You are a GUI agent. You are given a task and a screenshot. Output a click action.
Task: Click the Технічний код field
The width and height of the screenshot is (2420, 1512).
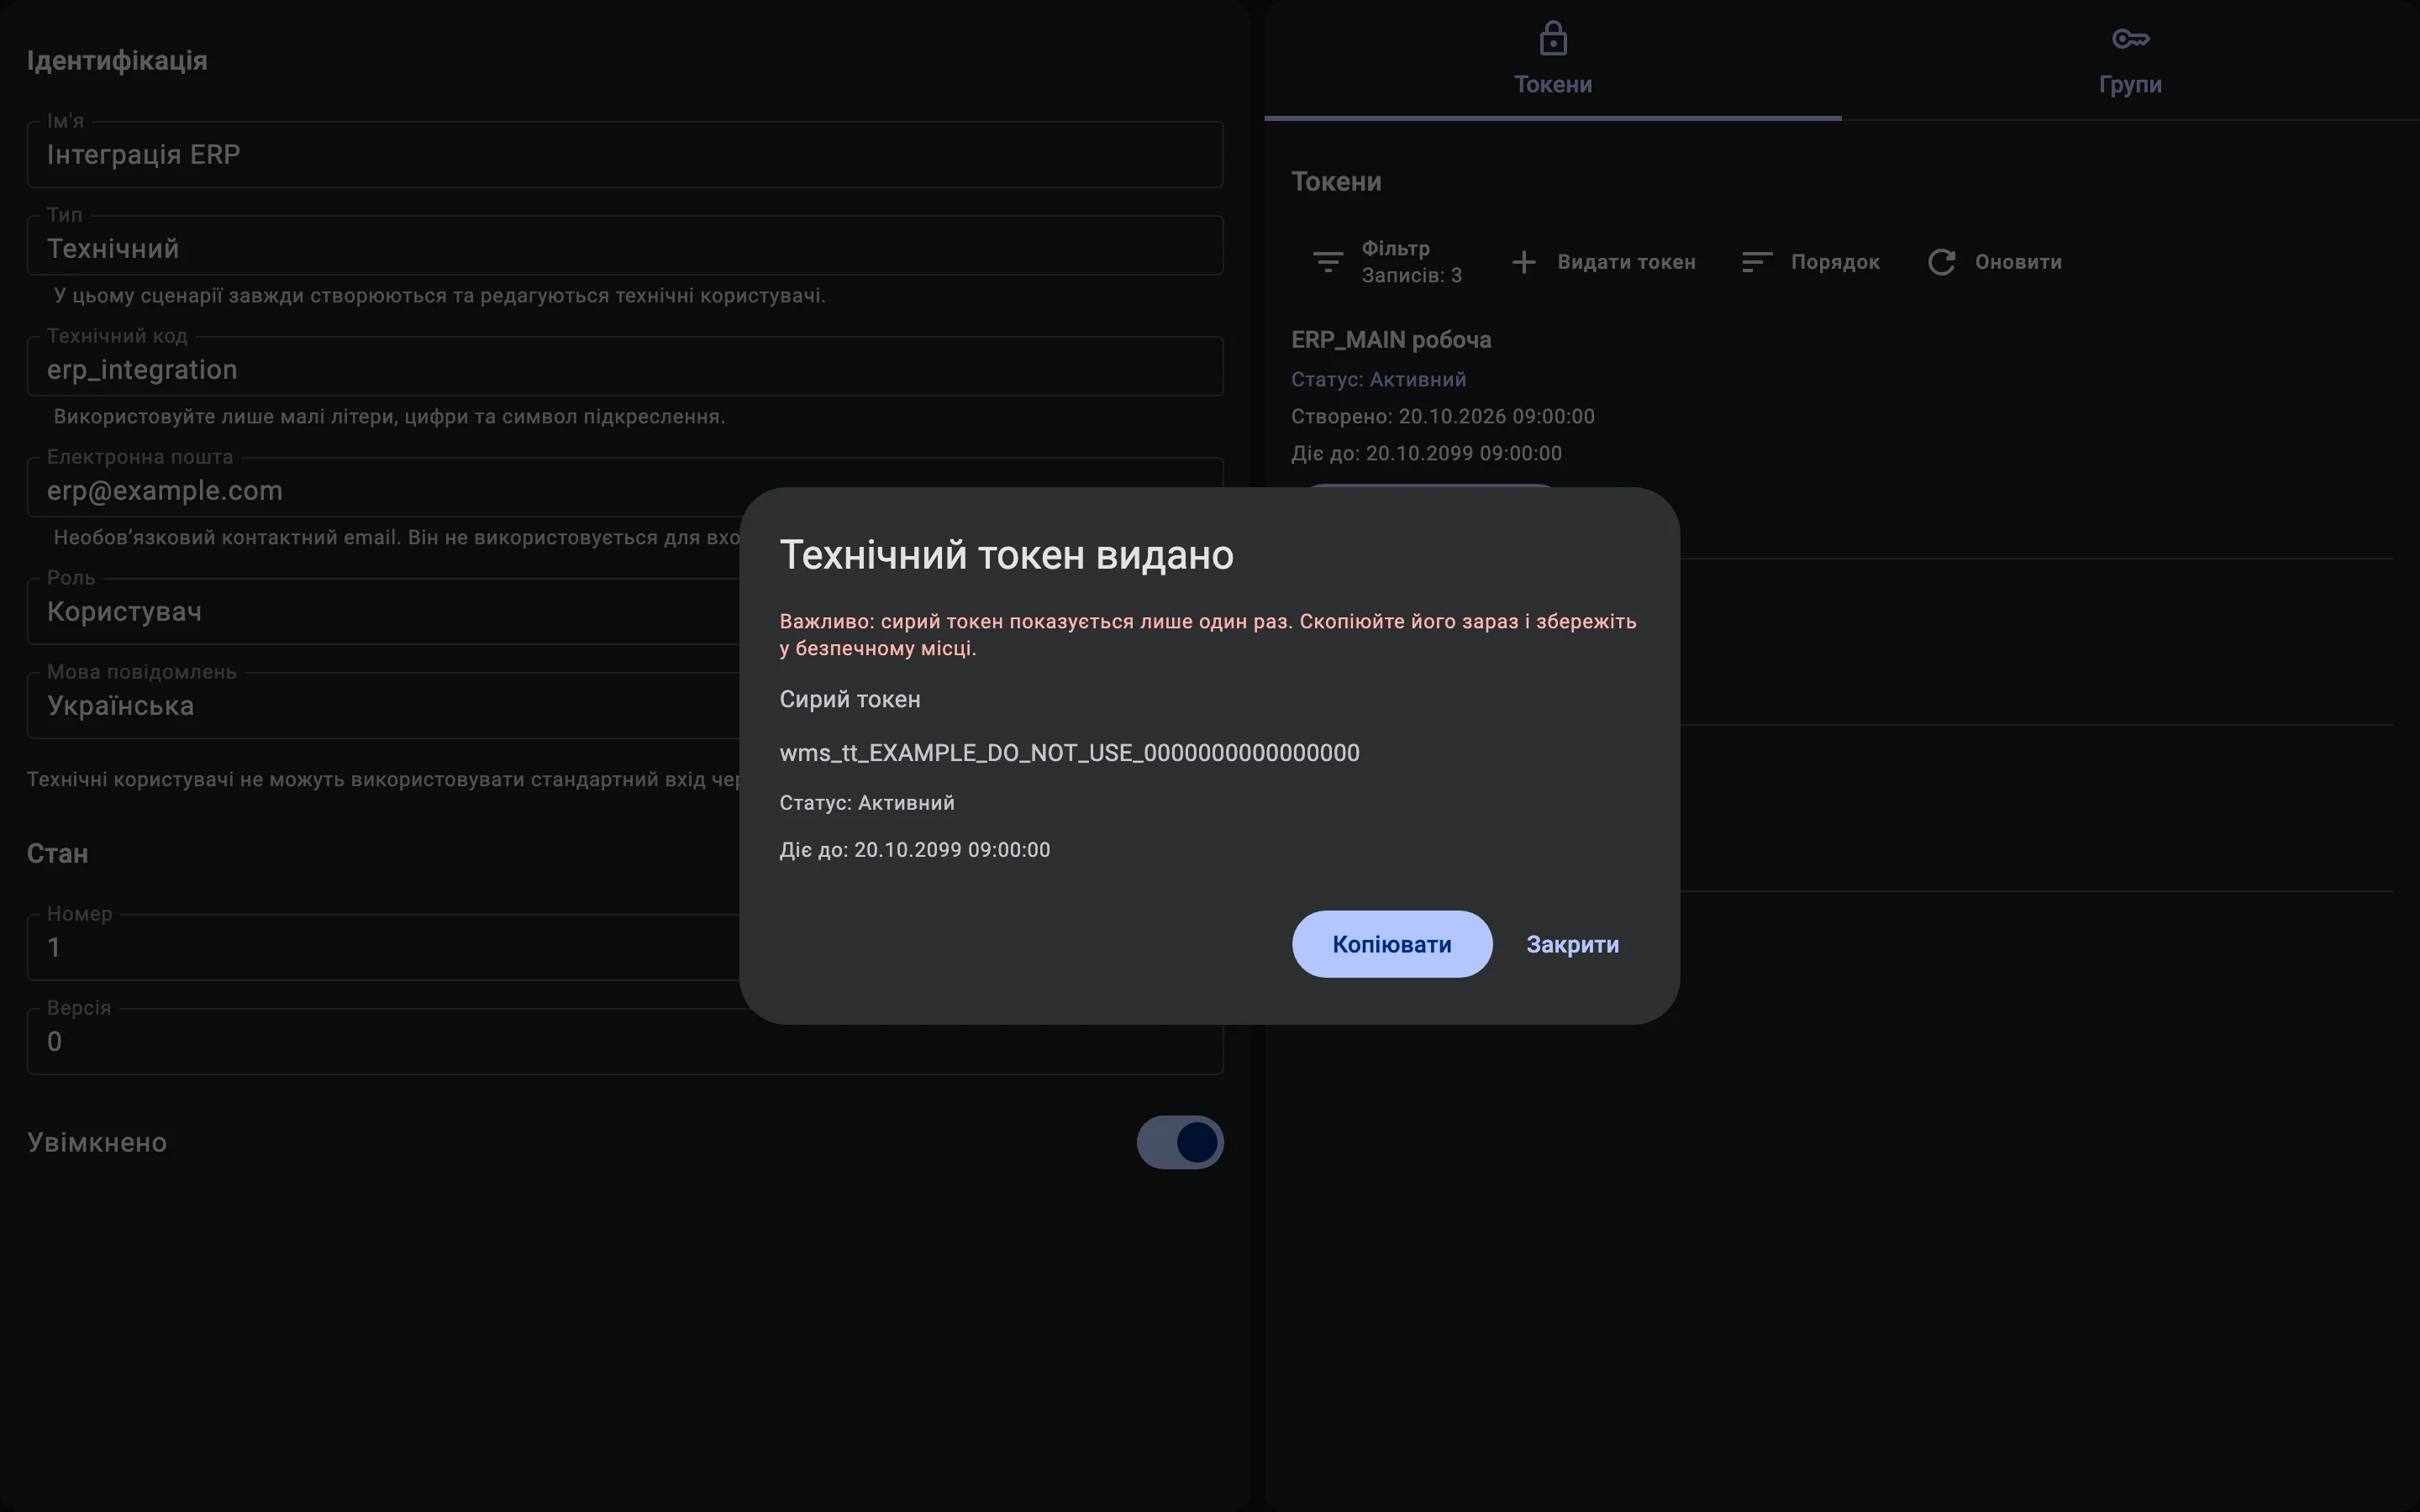pos(625,367)
